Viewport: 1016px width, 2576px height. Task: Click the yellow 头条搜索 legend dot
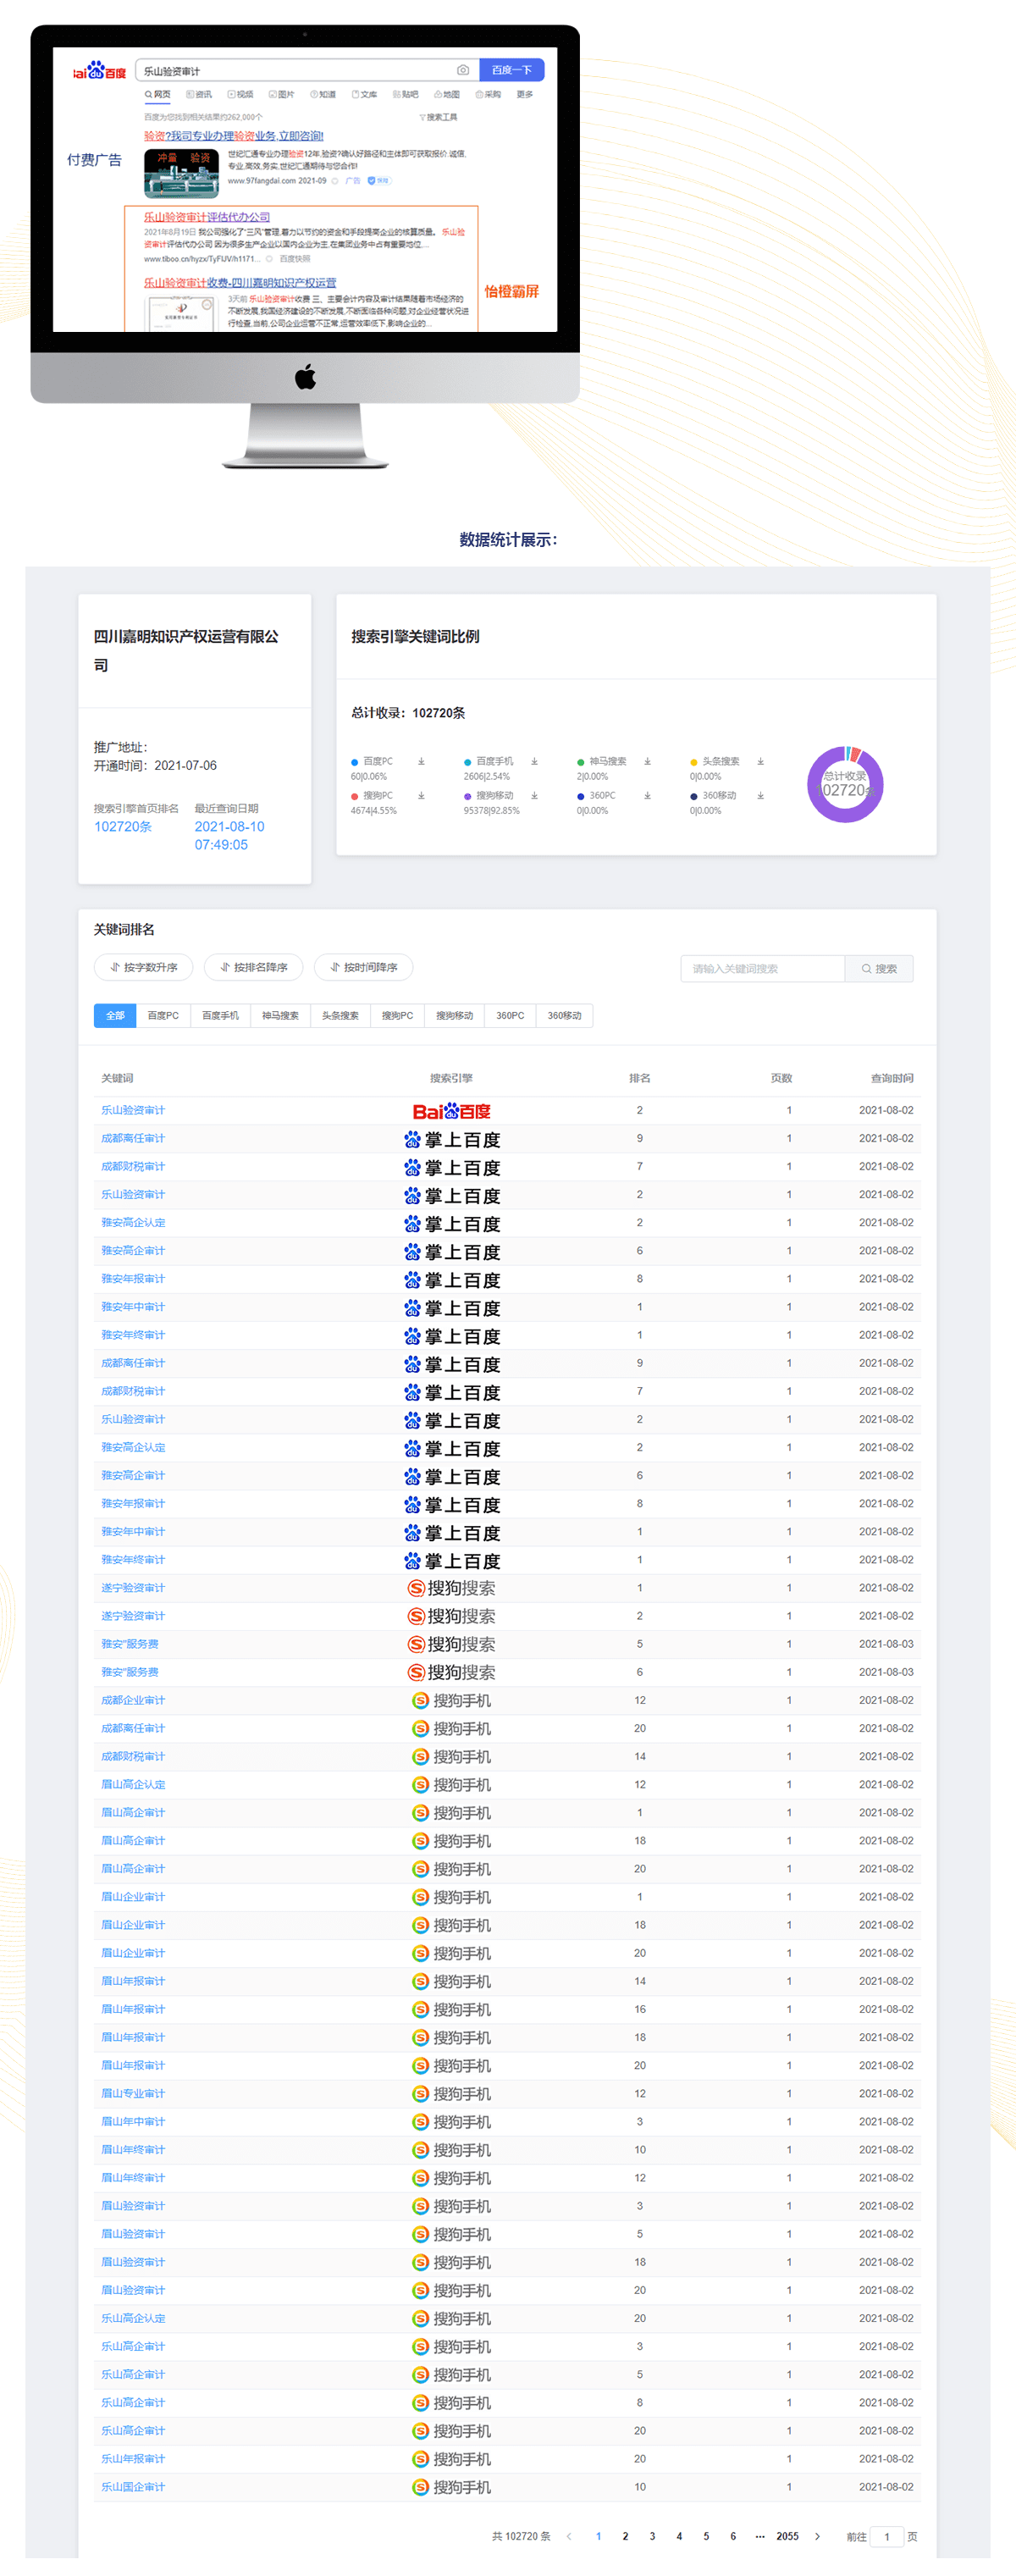pos(694,762)
